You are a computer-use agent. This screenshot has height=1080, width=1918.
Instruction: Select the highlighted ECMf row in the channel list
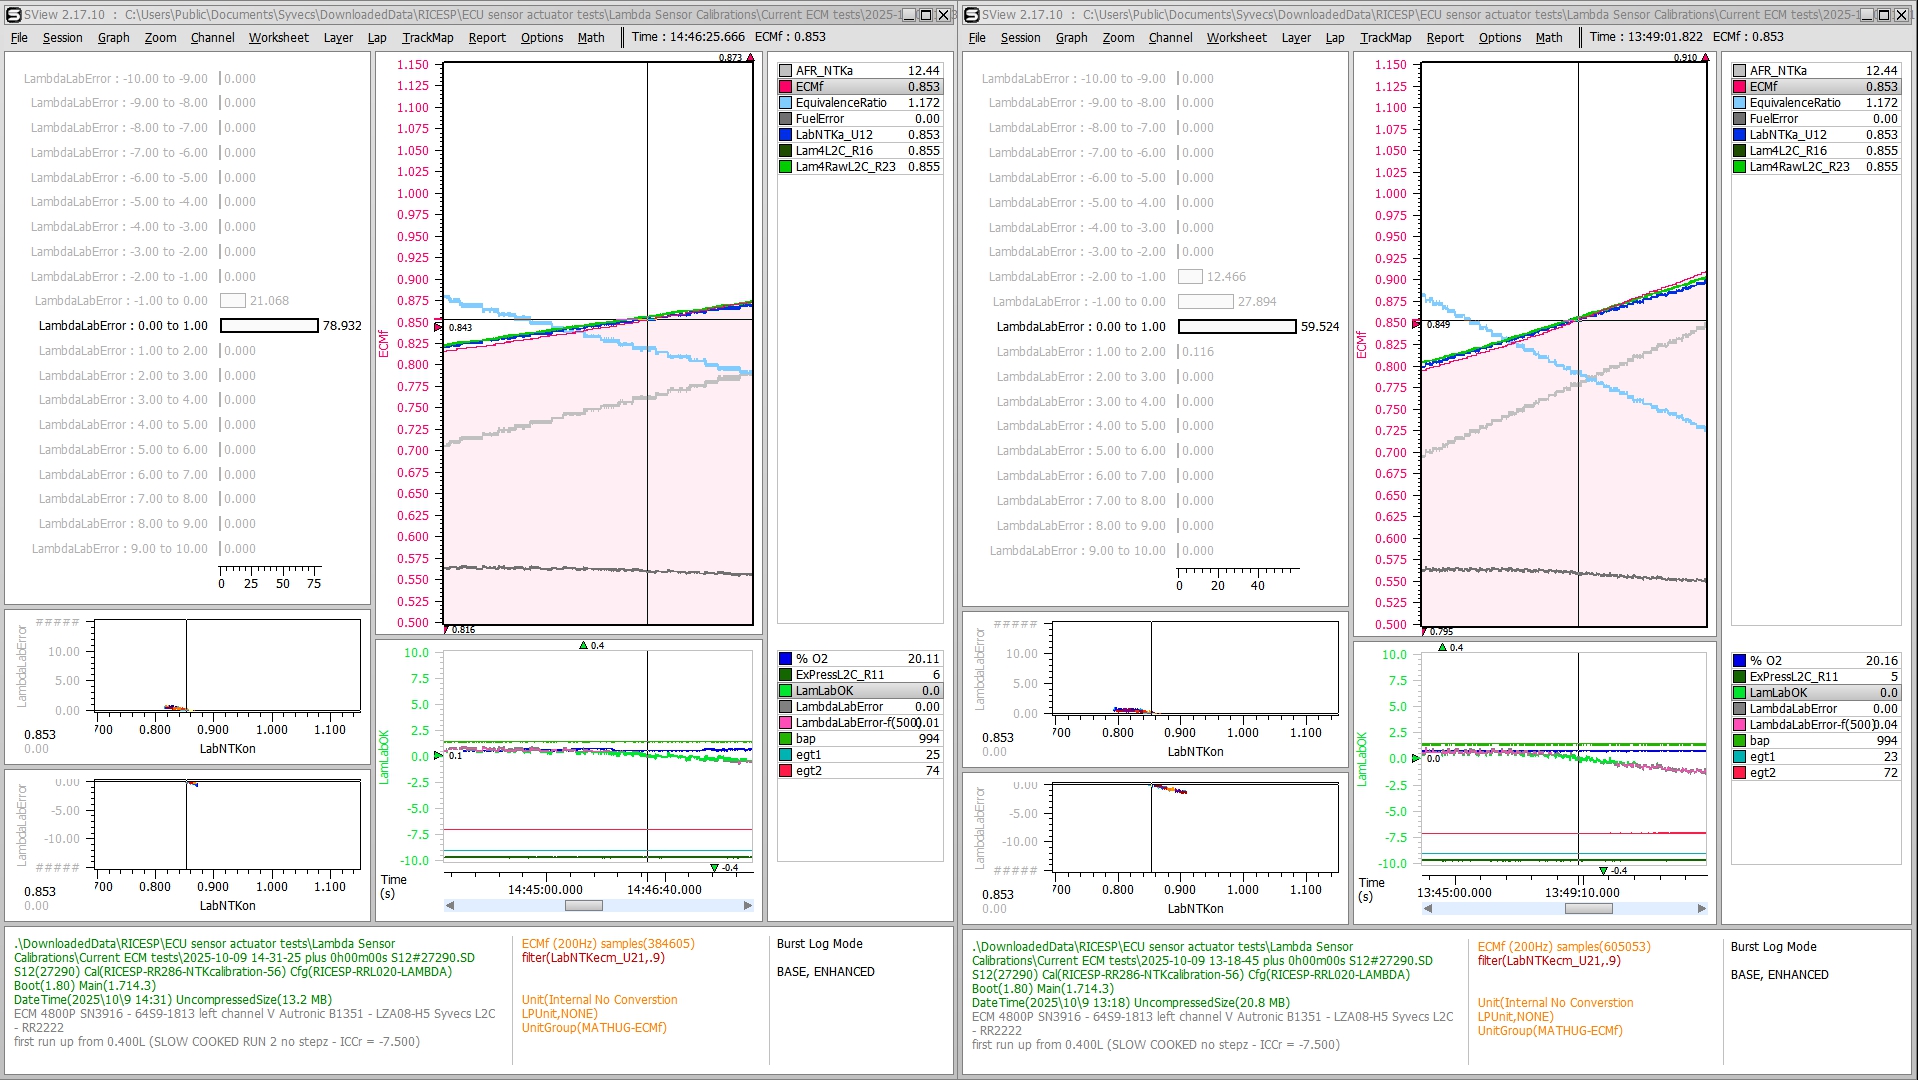click(x=855, y=87)
